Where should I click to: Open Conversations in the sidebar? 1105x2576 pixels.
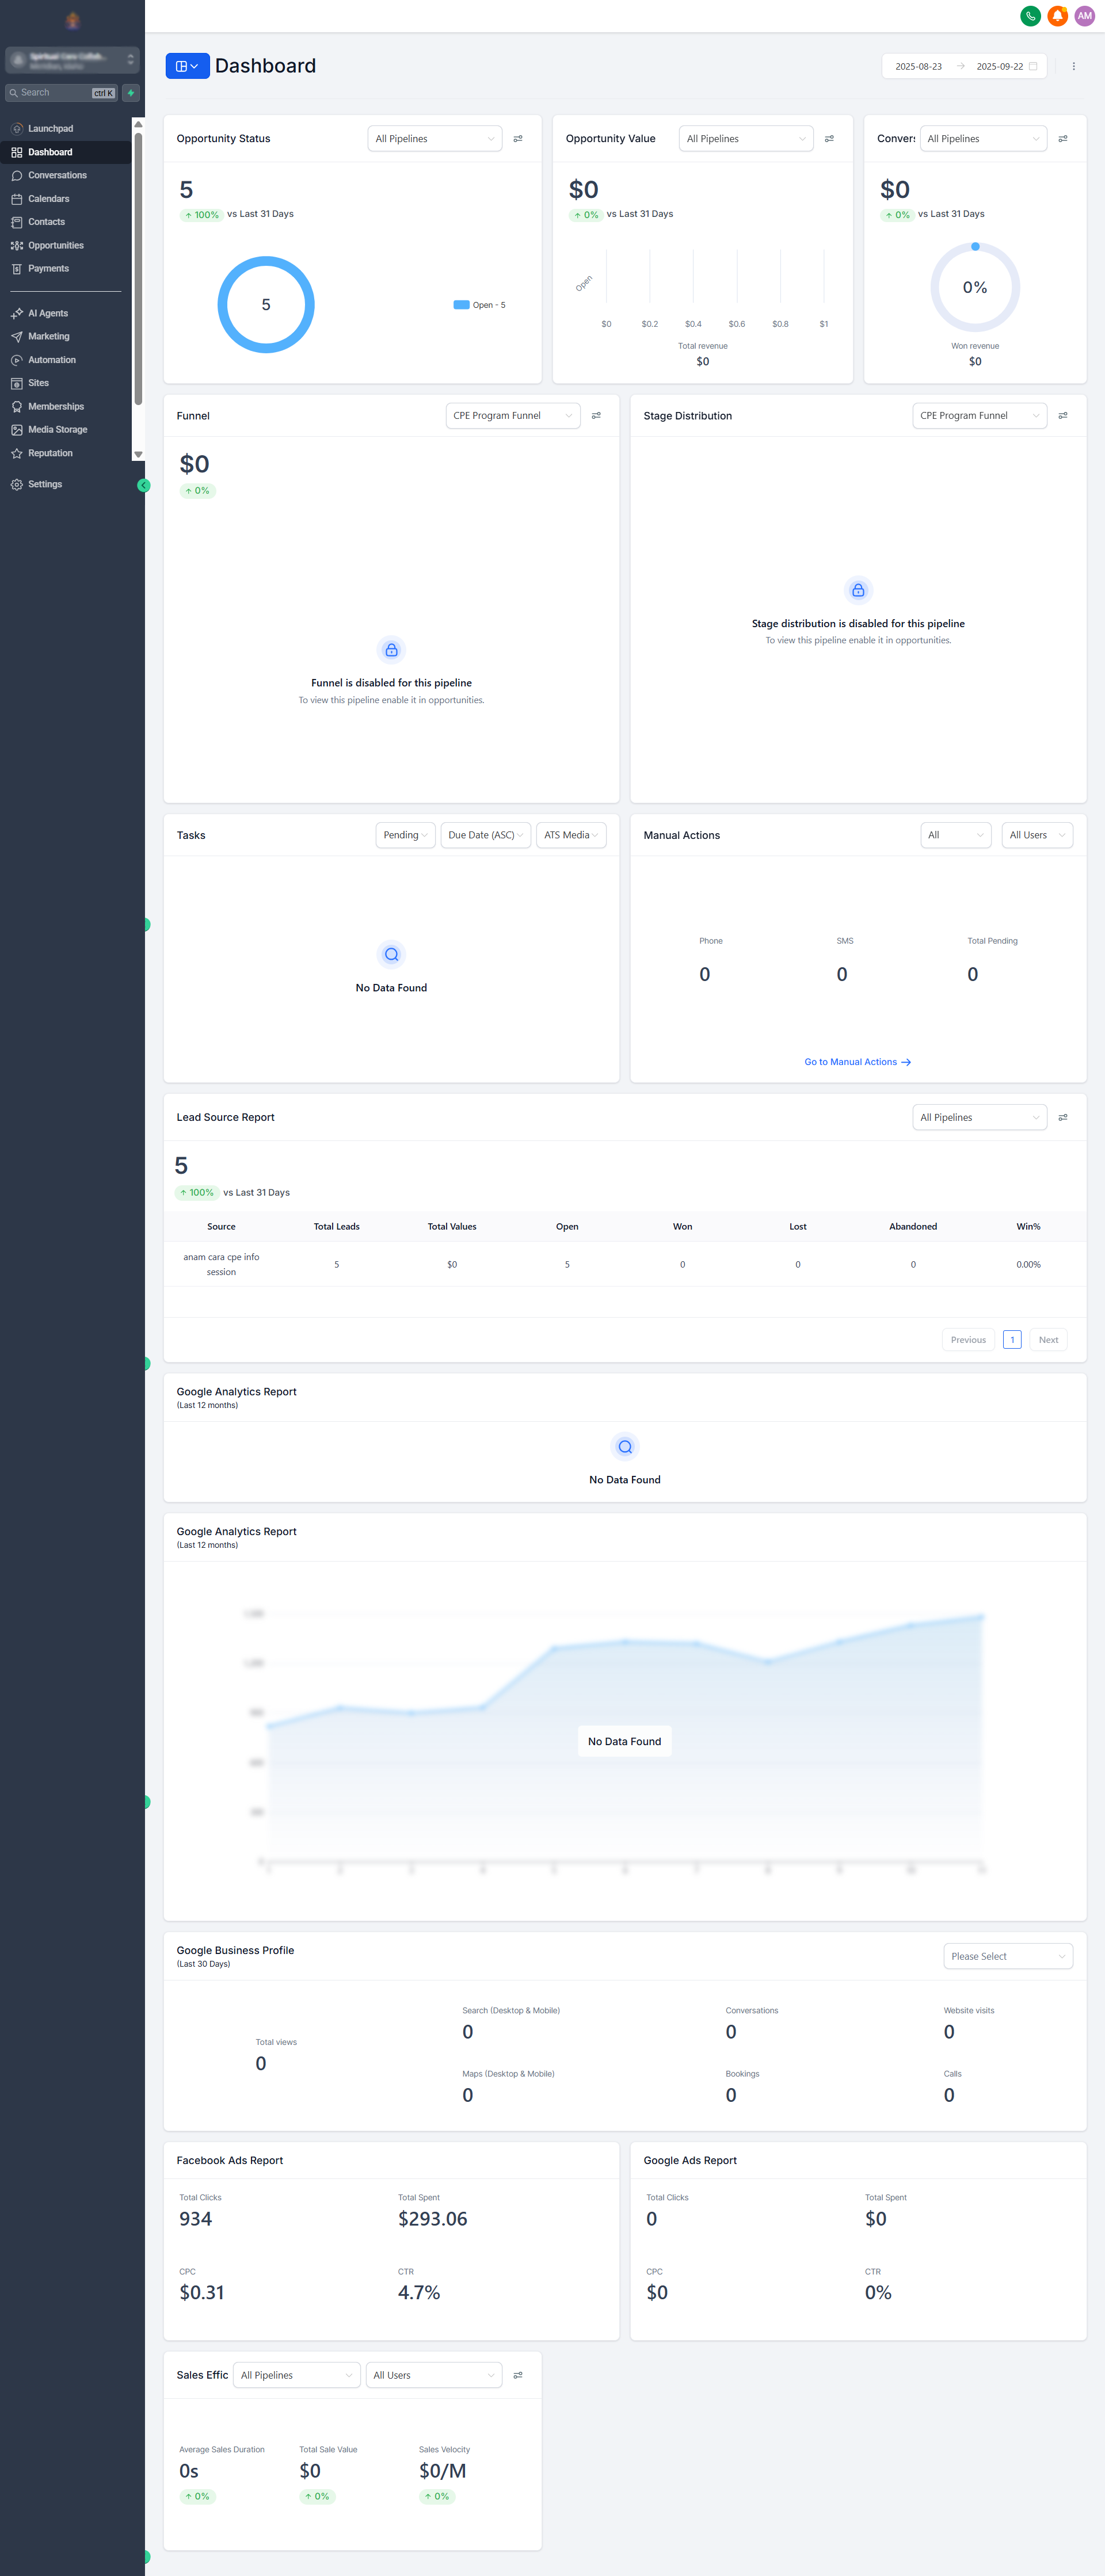[57, 175]
